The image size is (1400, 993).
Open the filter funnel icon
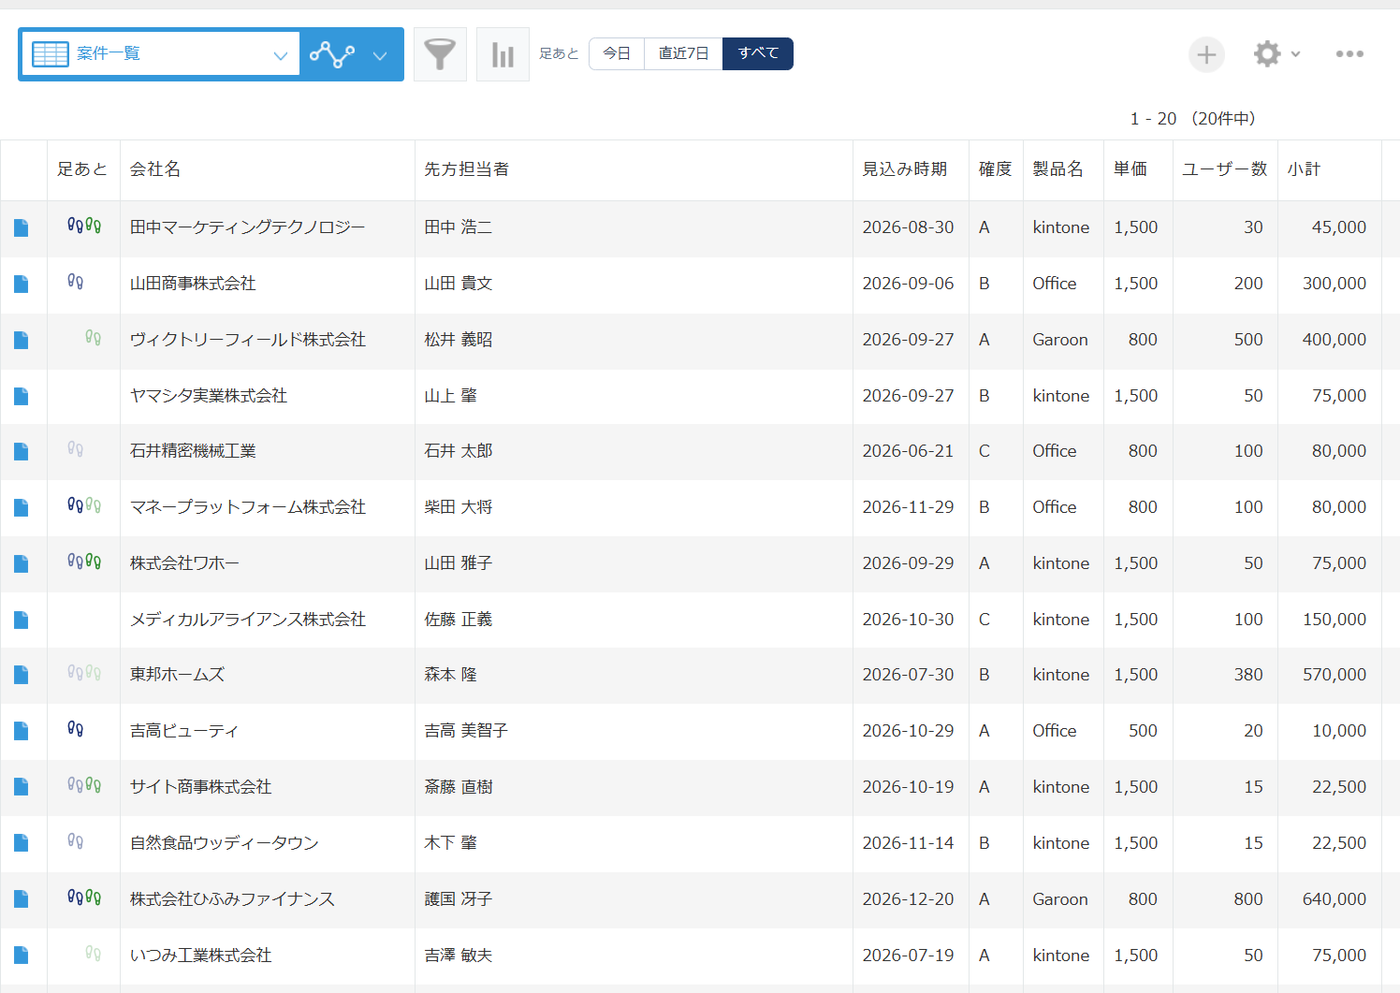[x=440, y=54]
